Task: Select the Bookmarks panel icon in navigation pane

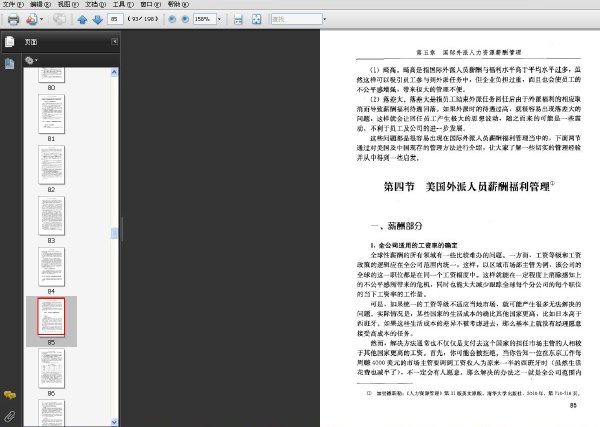Action: pyautogui.click(x=10, y=64)
